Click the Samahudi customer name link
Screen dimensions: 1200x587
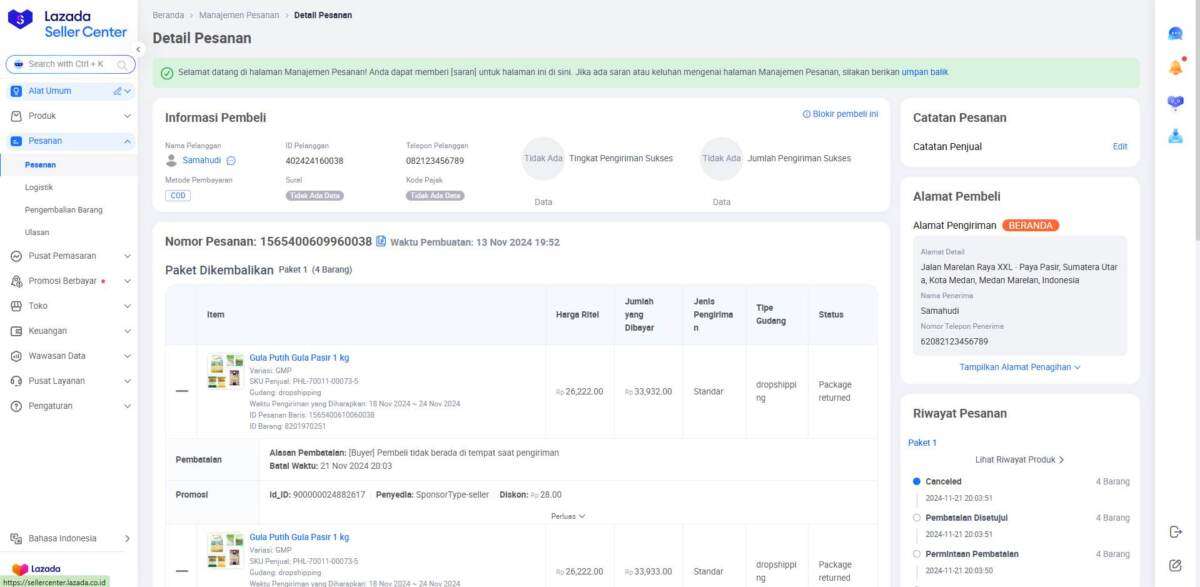coord(202,160)
